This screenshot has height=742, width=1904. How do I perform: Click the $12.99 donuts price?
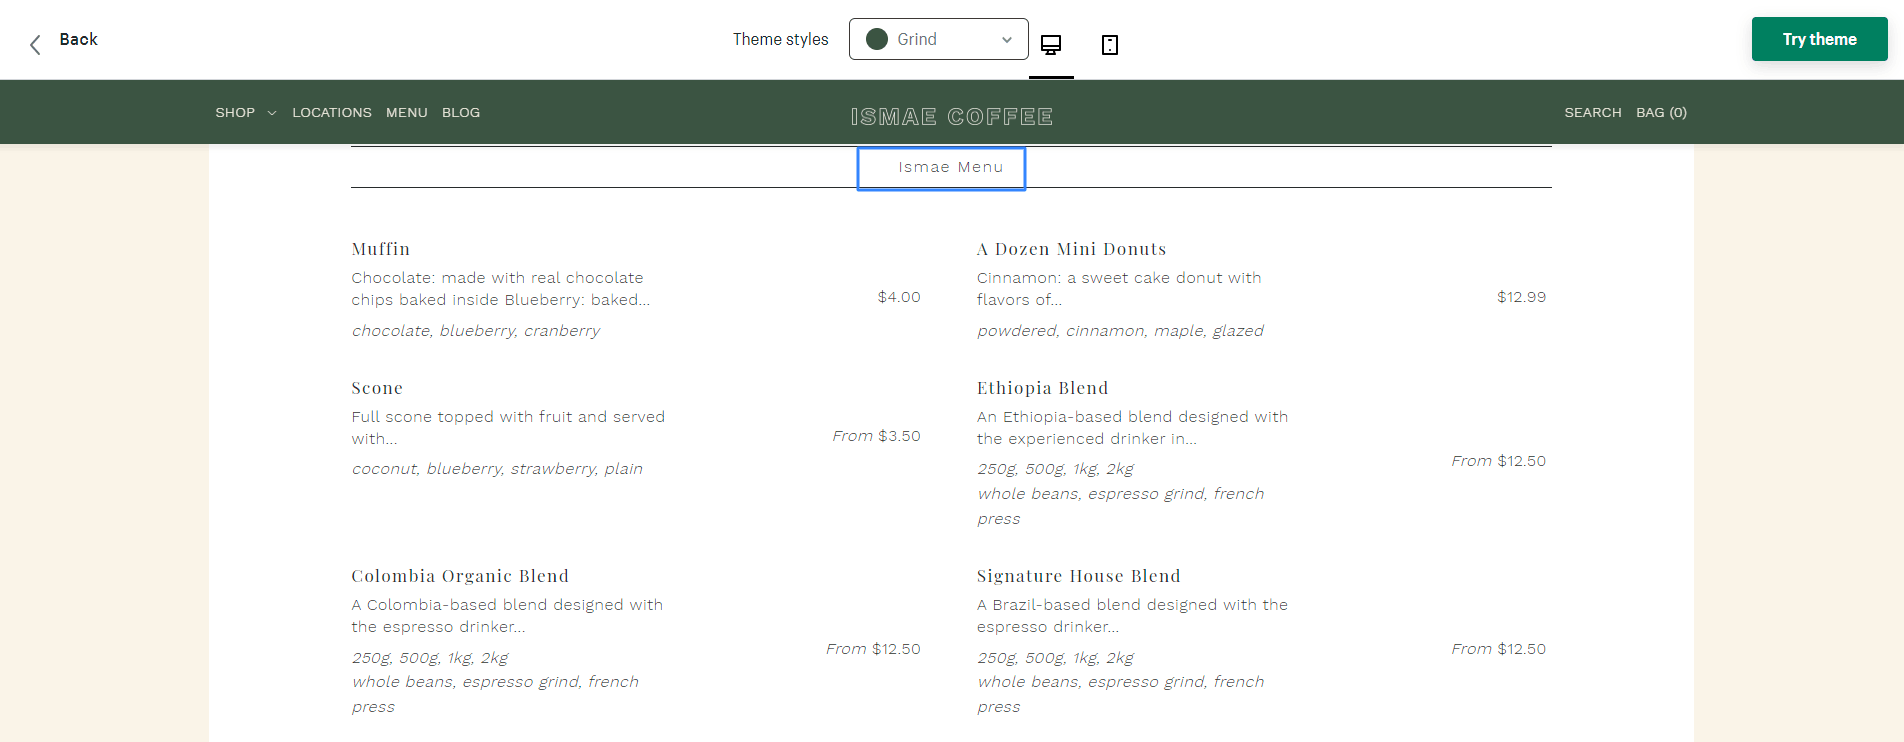click(1521, 297)
